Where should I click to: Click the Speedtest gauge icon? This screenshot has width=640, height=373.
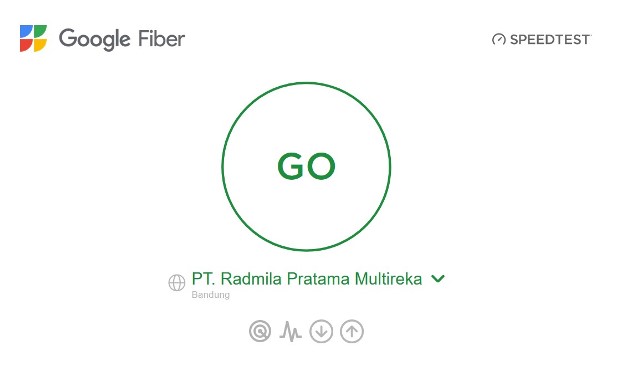tap(499, 39)
